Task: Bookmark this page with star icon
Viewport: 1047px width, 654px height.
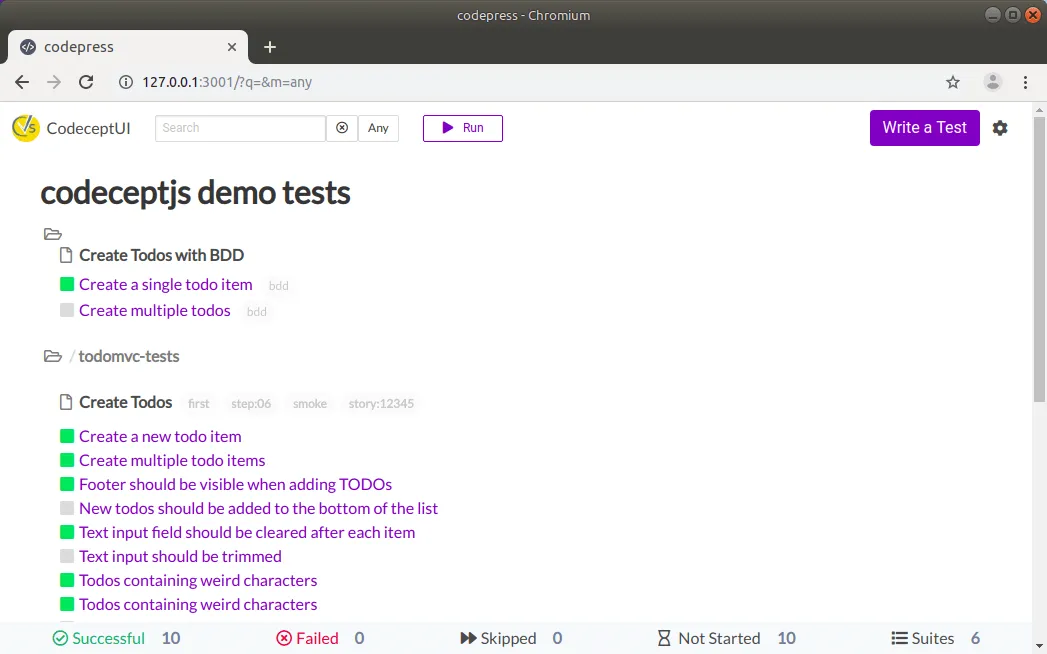Action: click(x=953, y=82)
